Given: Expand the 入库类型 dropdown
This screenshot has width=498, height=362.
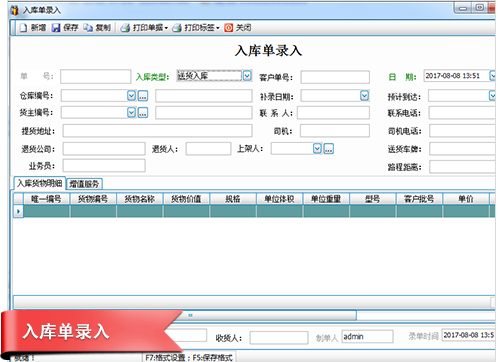Looking at the screenshot, I should click(x=247, y=76).
